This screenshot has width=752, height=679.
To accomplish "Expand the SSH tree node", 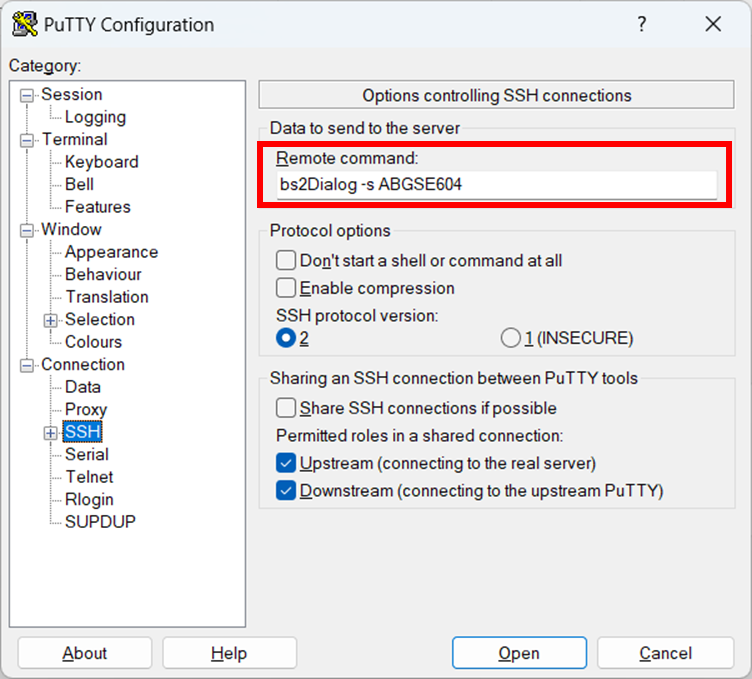I will 50,432.
